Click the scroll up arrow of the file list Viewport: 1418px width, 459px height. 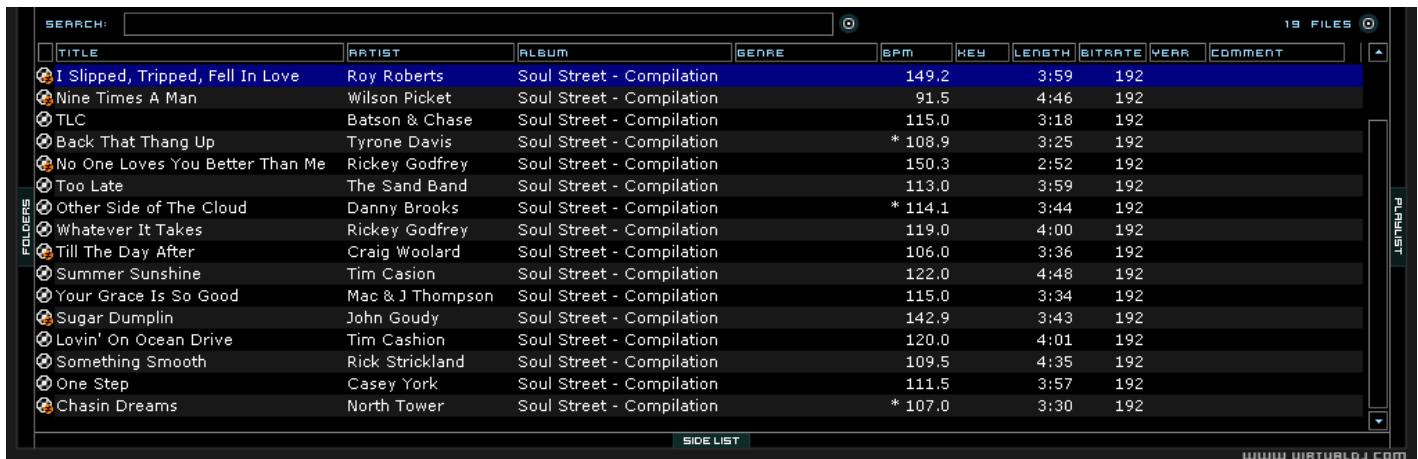1379,51
